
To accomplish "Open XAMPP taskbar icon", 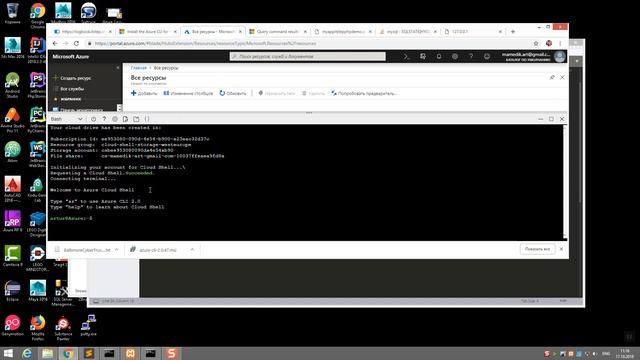I will (x=130, y=353).
